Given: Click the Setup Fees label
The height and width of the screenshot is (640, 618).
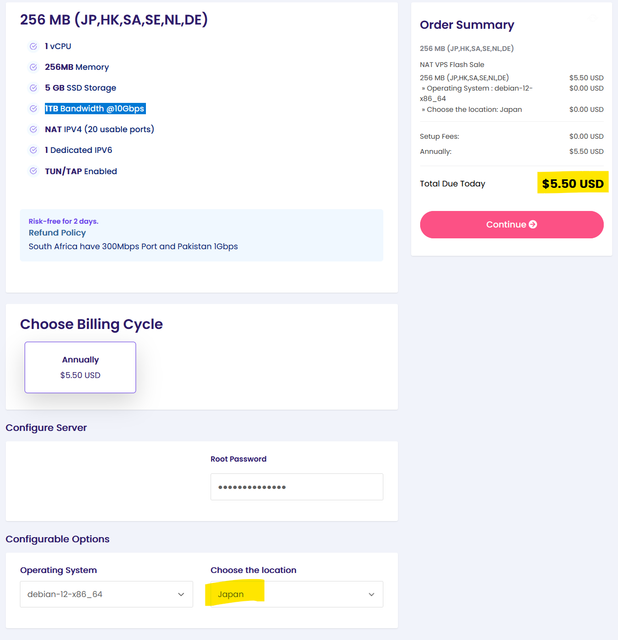Looking at the screenshot, I should 439,136.
